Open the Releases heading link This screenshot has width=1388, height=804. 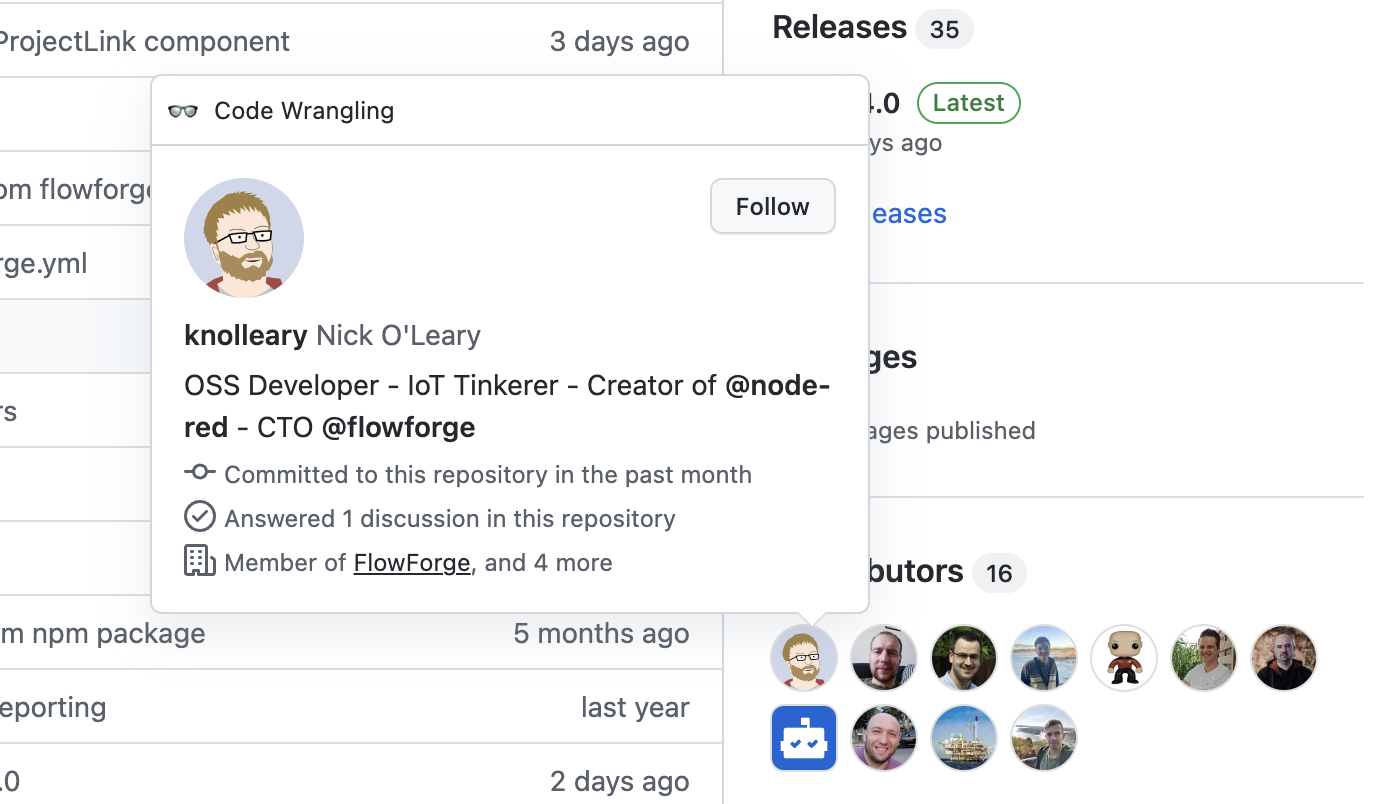pos(839,27)
